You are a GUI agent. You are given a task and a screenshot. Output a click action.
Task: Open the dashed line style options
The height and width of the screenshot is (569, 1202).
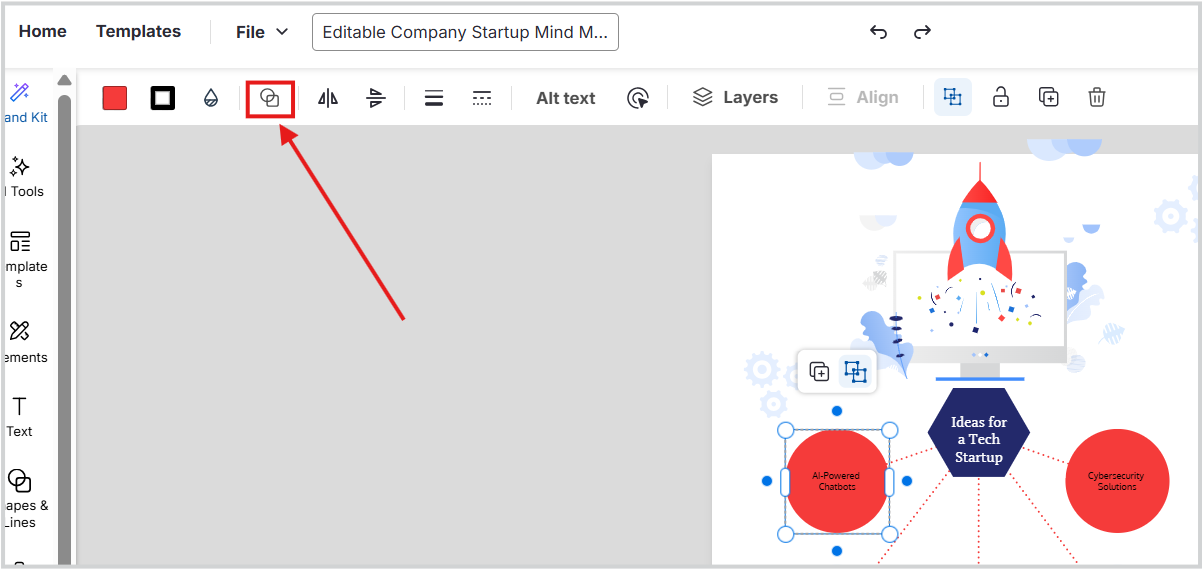(x=482, y=98)
